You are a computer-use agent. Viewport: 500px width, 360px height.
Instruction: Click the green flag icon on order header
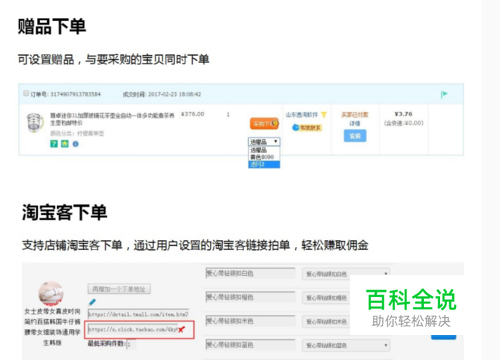(x=444, y=94)
